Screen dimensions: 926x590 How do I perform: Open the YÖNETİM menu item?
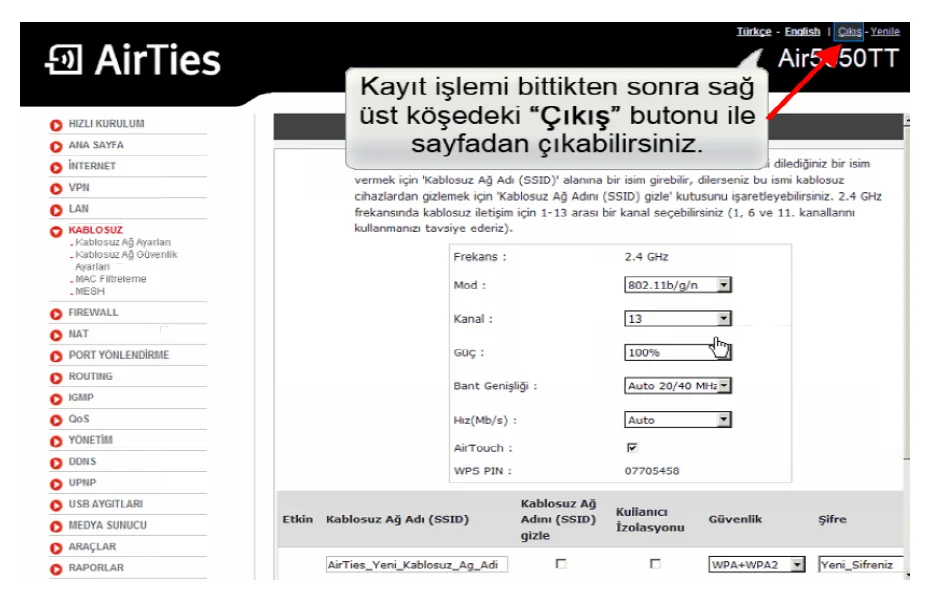(90, 440)
